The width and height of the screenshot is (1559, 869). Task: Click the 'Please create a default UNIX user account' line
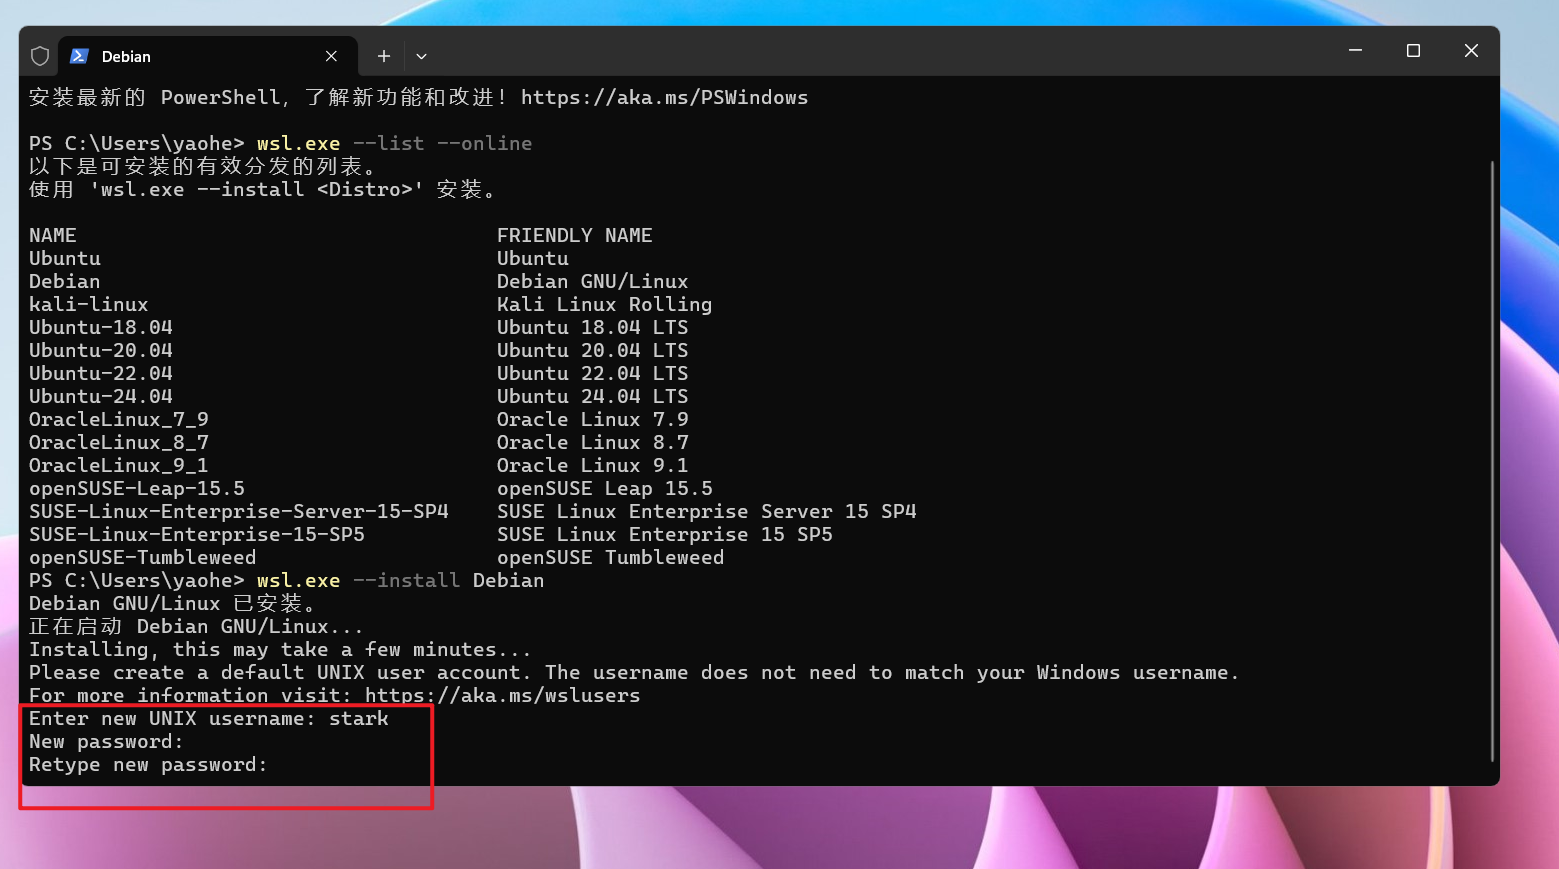pyautogui.click(x=634, y=672)
